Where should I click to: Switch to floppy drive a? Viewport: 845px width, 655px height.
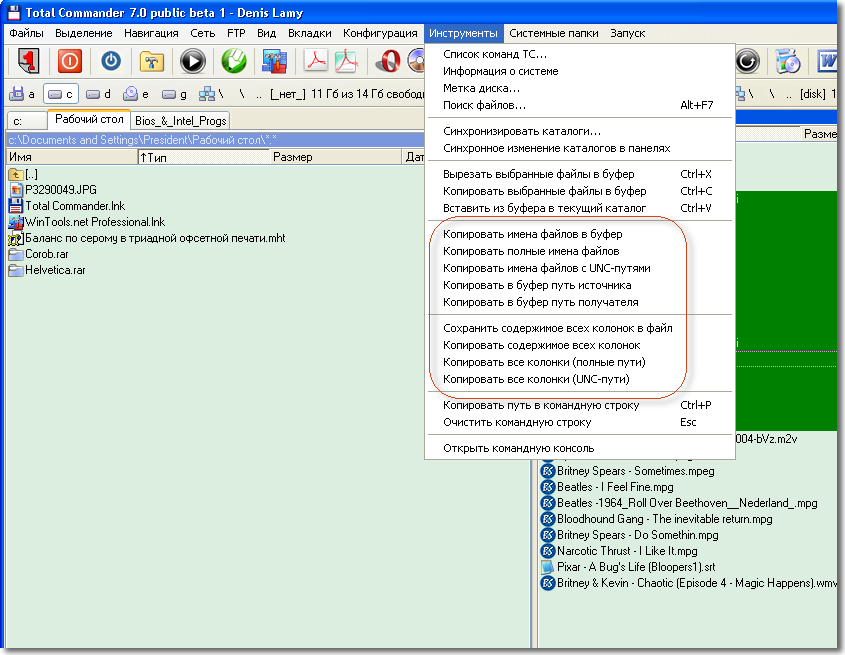tap(22, 94)
